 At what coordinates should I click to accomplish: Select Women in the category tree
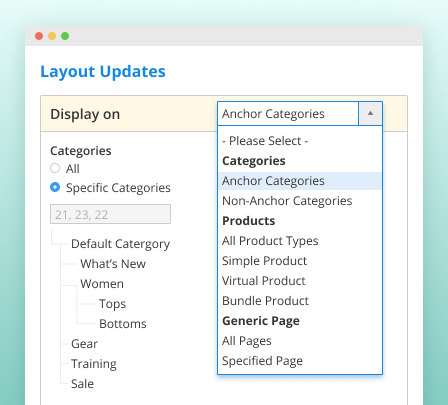click(x=102, y=284)
